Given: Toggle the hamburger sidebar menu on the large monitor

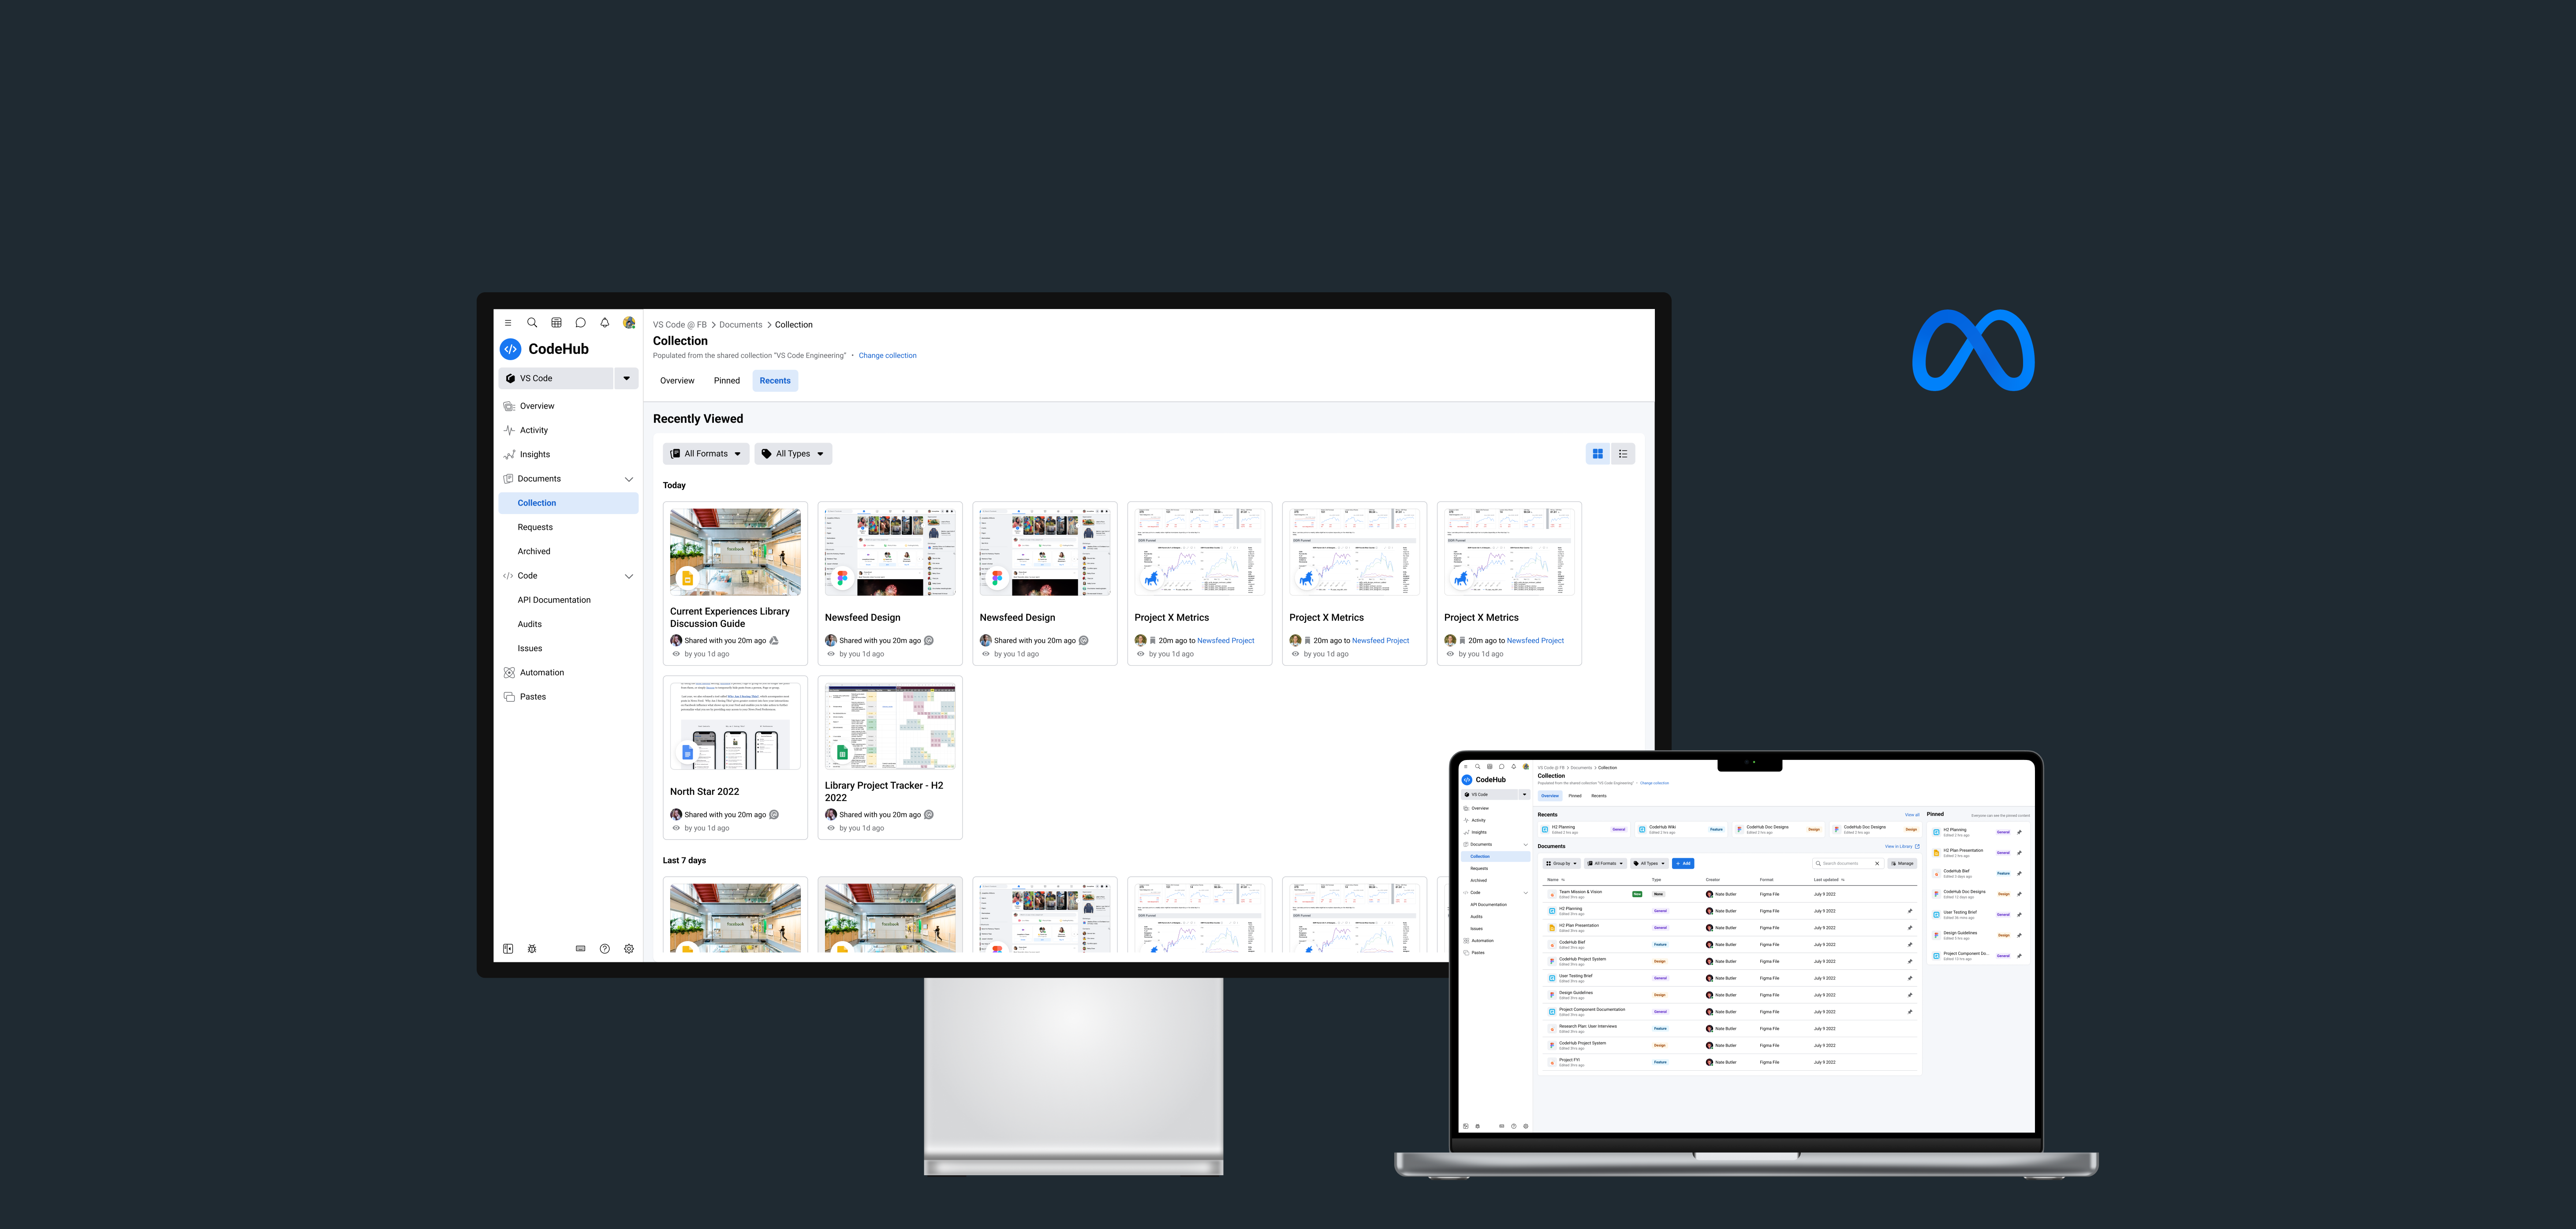Looking at the screenshot, I should [x=508, y=323].
